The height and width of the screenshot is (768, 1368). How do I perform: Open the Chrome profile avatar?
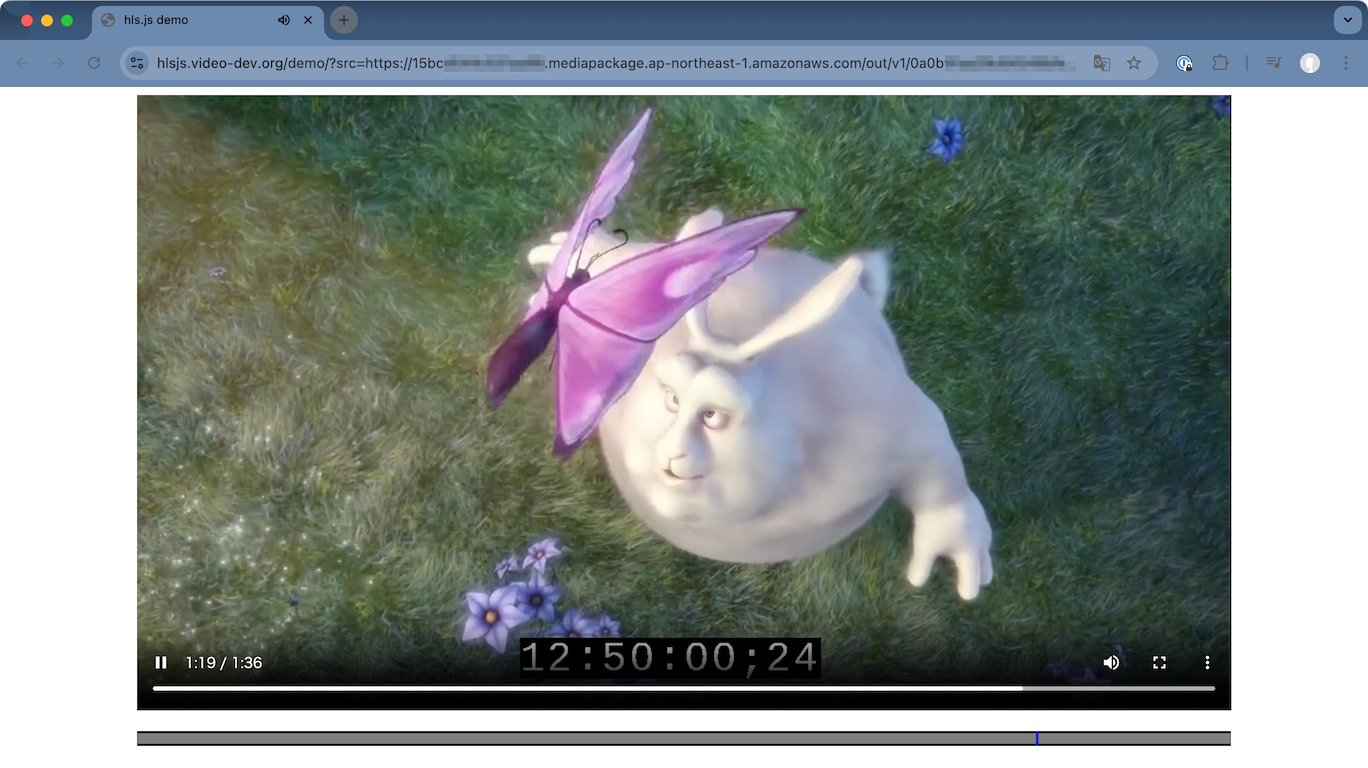1310,63
